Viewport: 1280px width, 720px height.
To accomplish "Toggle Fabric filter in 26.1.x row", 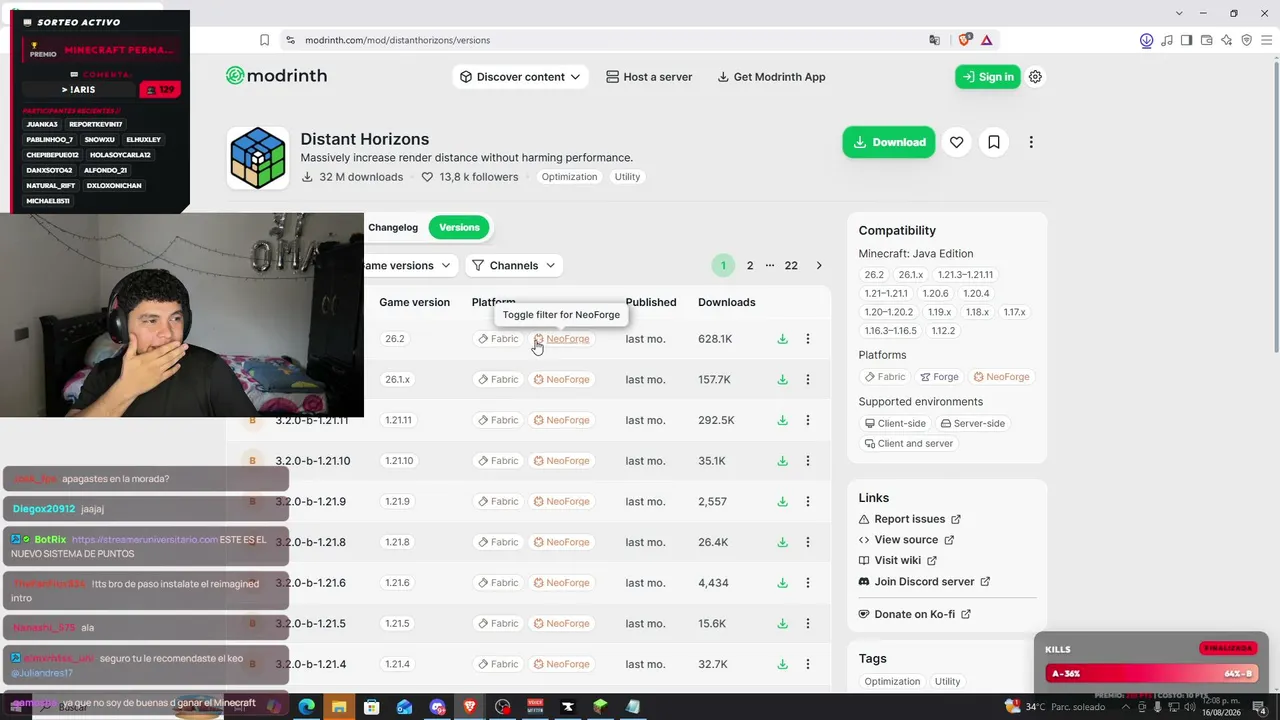I will pyautogui.click(x=498, y=380).
